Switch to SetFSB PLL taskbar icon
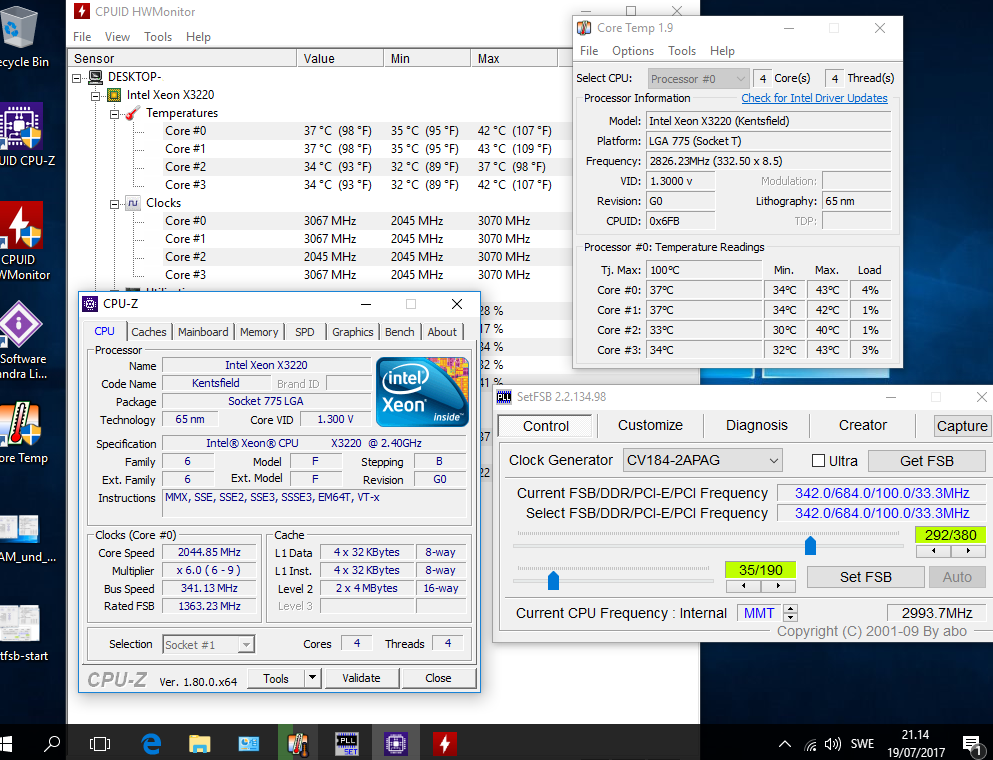This screenshot has width=993, height=760. [346, 744]
